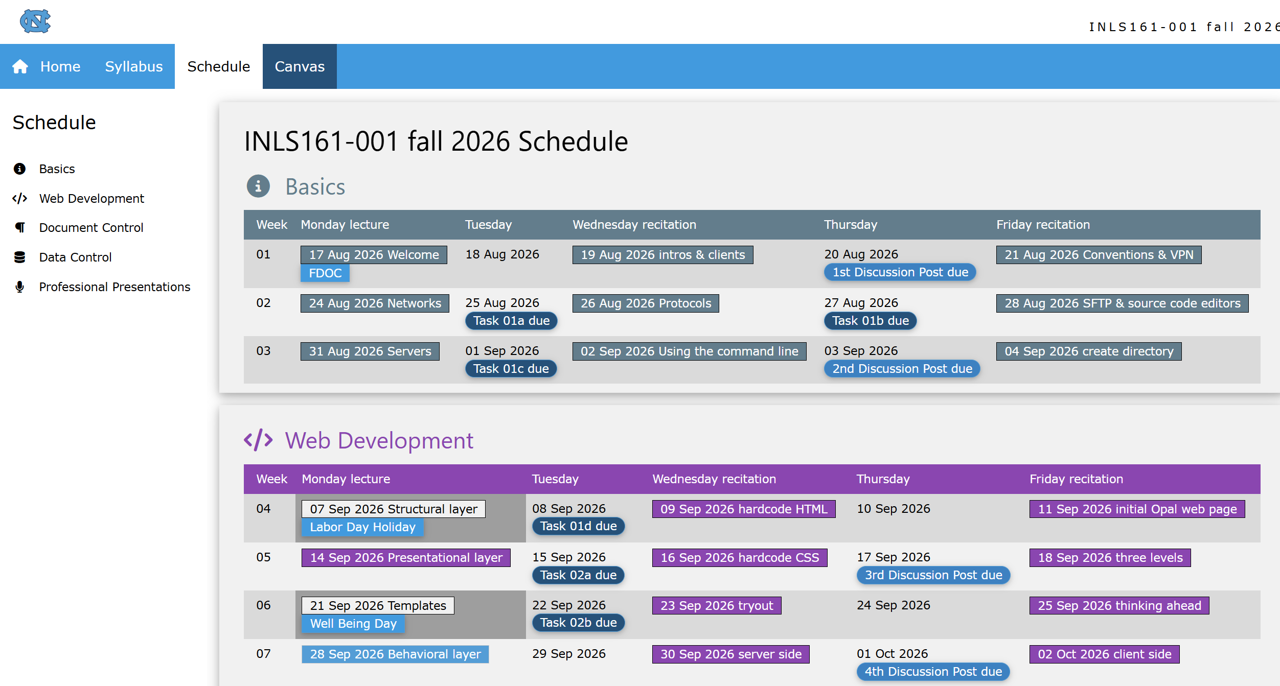This screenshot has width=1280, height=686.
Task: Open the 17 Aug 2026 Welcome lecture
Action: [x=374, y=255]
